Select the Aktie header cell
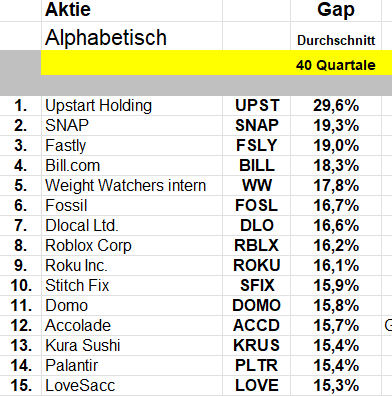The image size is (392, 396). 132,10
